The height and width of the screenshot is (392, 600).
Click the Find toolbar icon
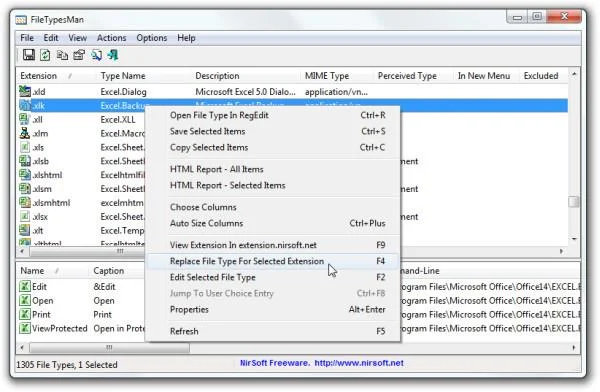96,55
